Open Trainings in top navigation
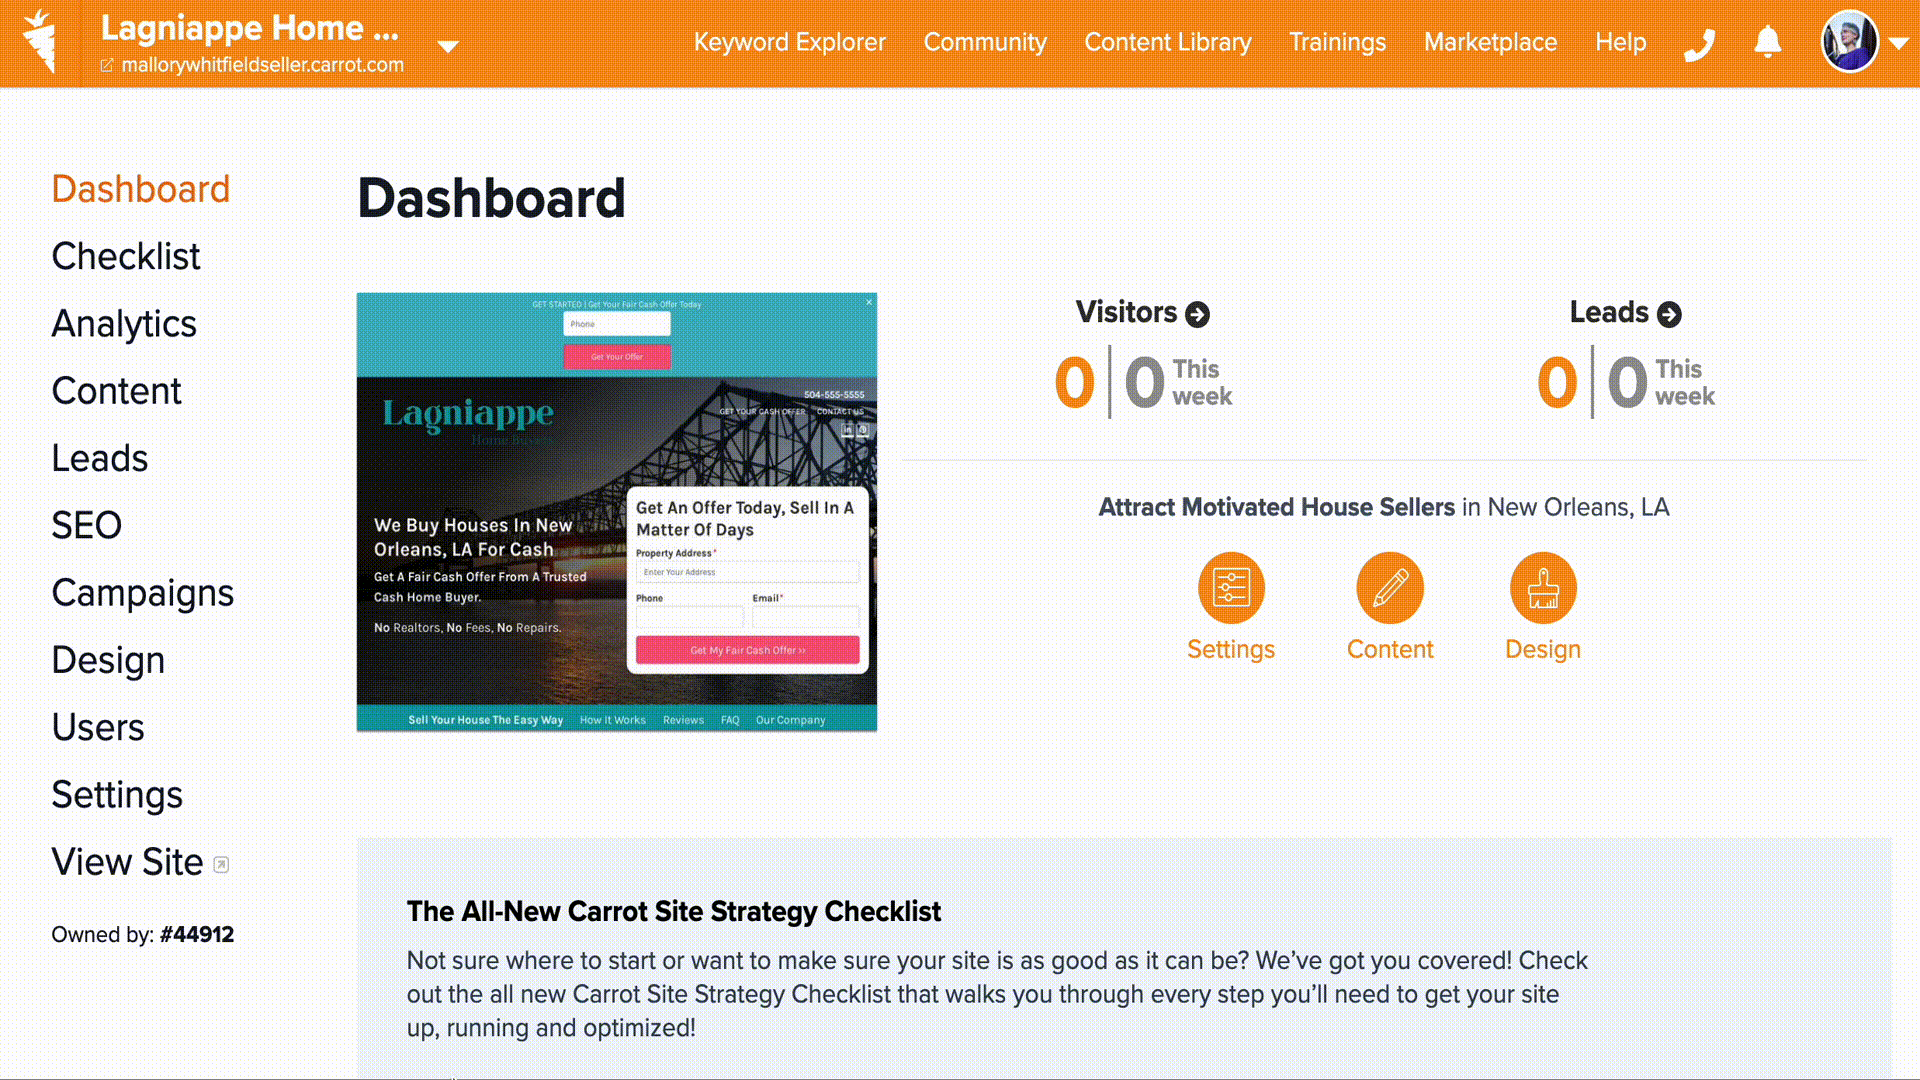The image size is (1920, 1080). (1337, 42)
